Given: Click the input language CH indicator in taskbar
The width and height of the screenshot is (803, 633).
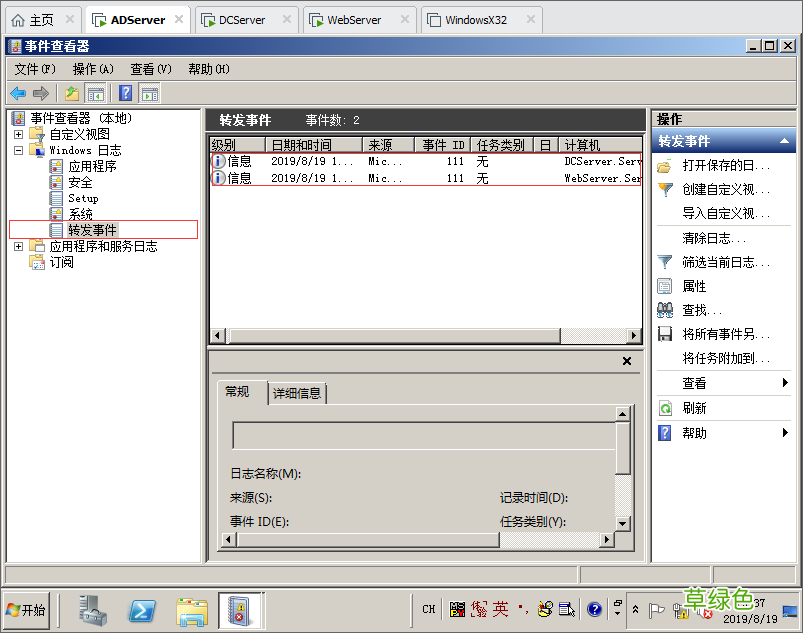Looking at the screenshot, I should coord(427,609).
